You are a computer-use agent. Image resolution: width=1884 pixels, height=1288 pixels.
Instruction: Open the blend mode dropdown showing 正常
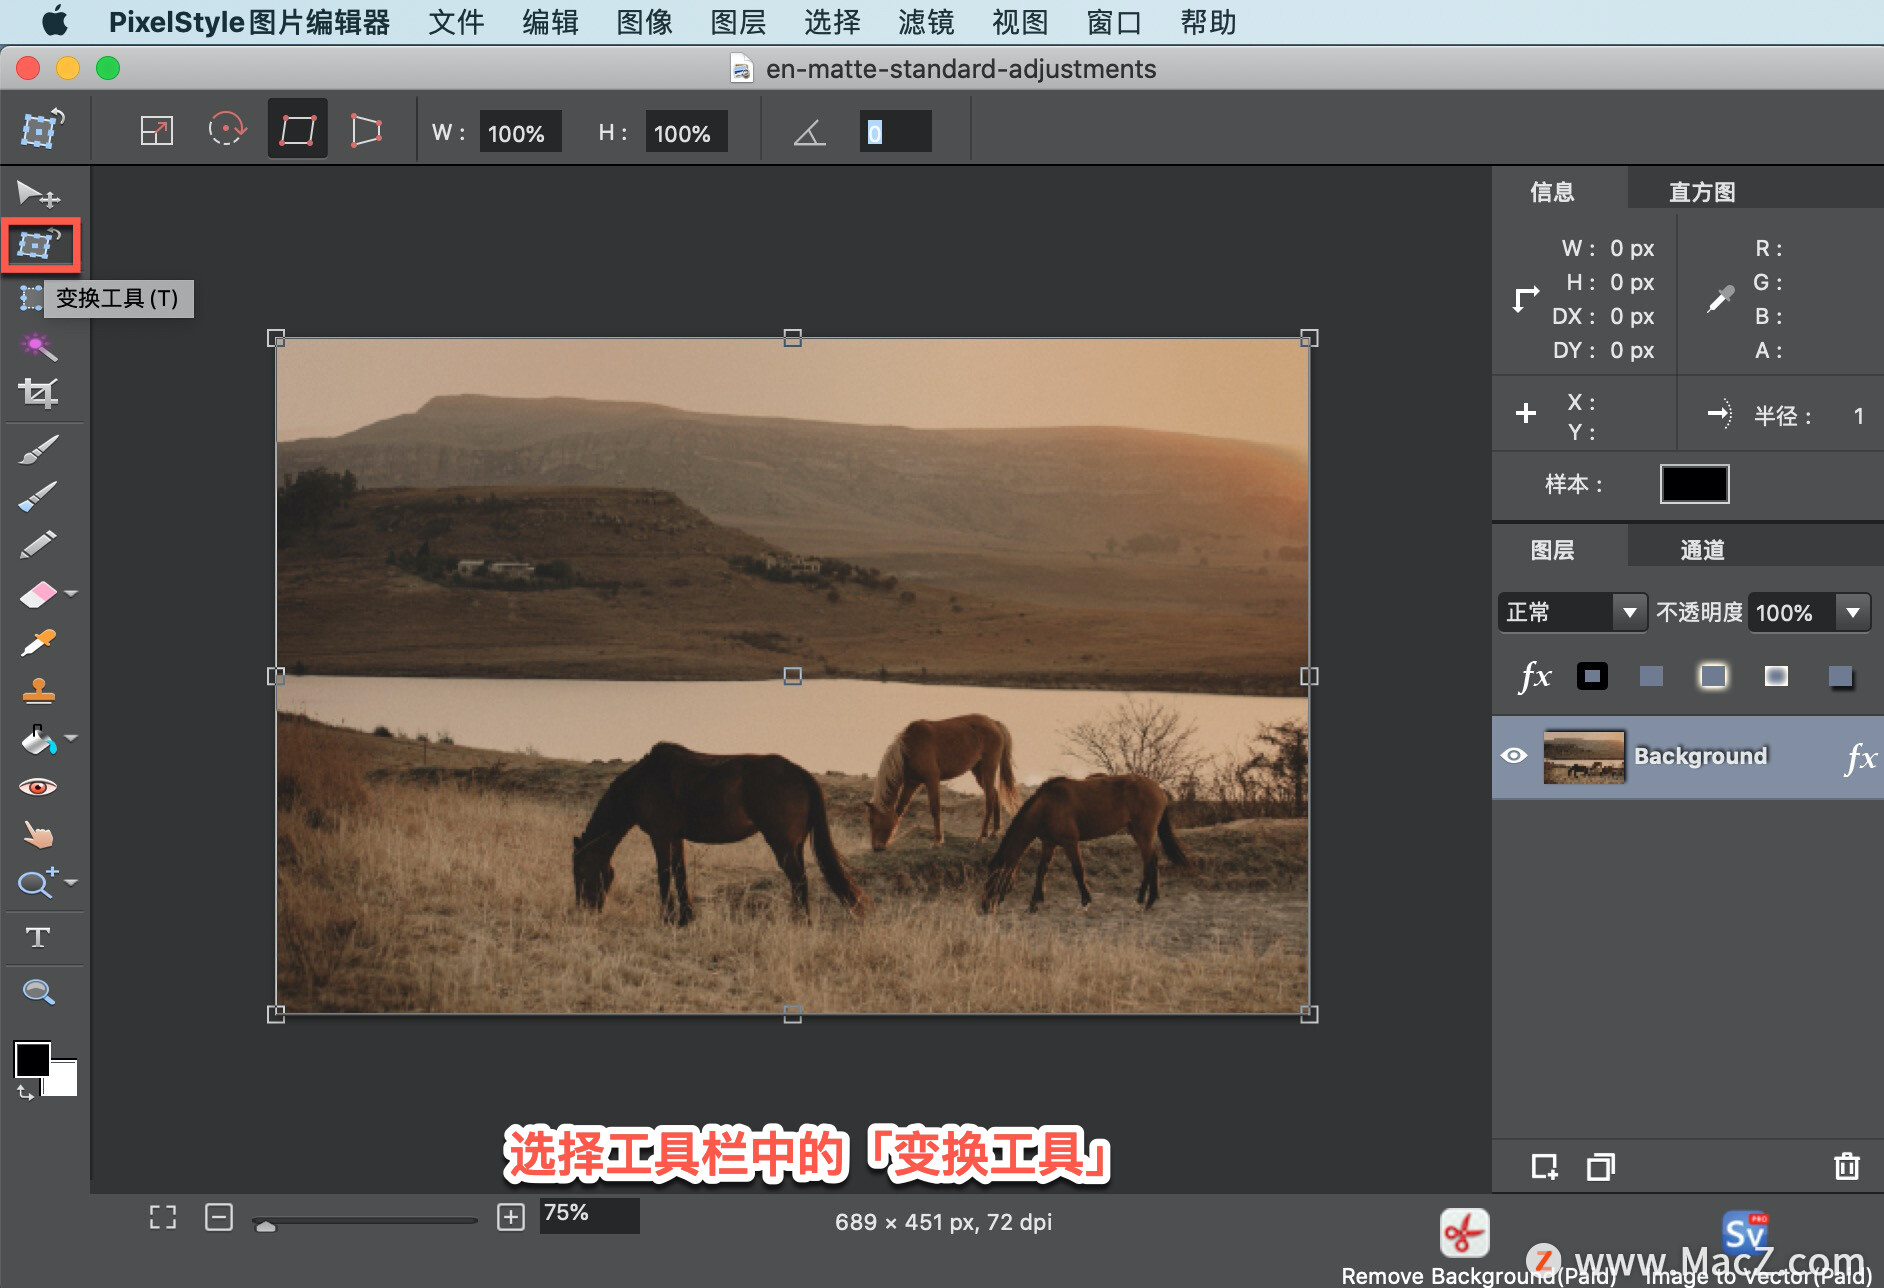[1632, 612]
